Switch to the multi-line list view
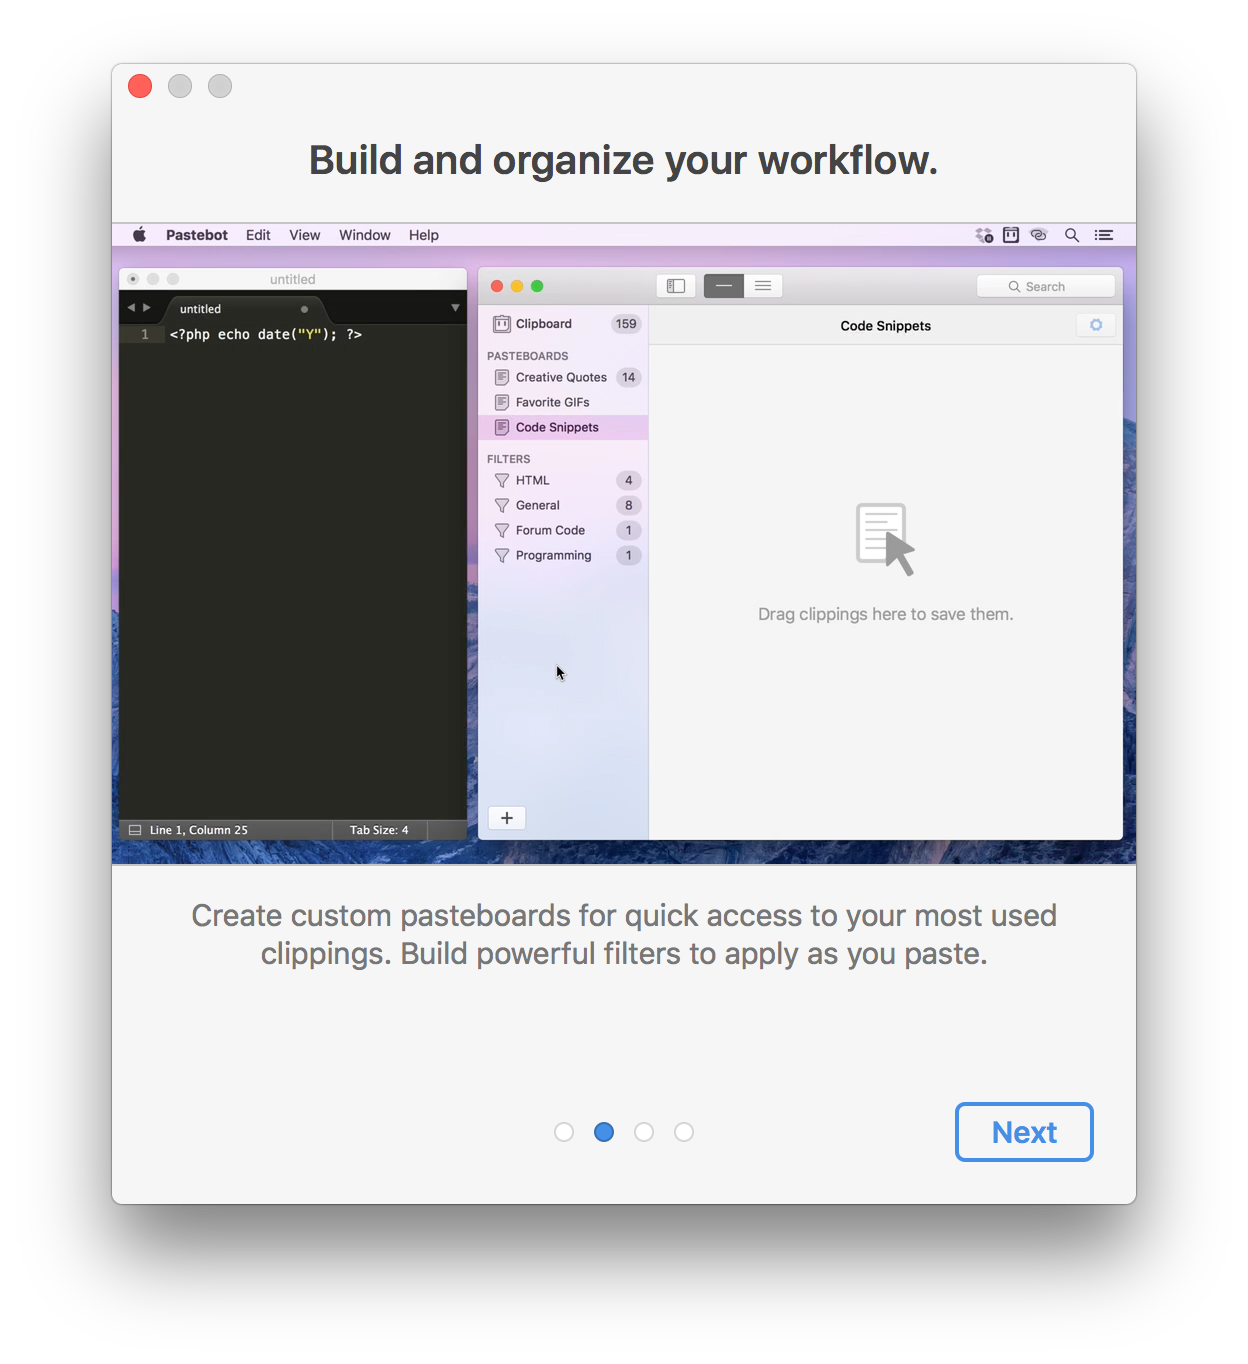 (763, 286)
